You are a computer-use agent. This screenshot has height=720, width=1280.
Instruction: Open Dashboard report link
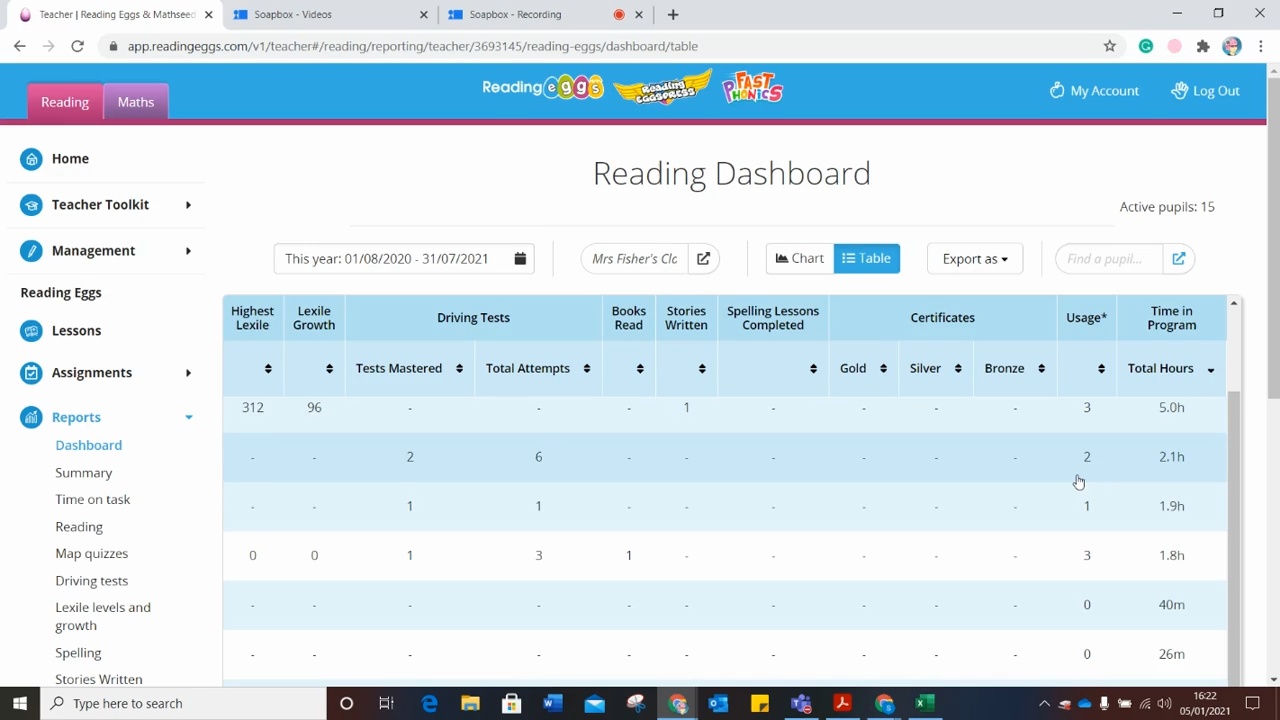click(x=89, y=446)
